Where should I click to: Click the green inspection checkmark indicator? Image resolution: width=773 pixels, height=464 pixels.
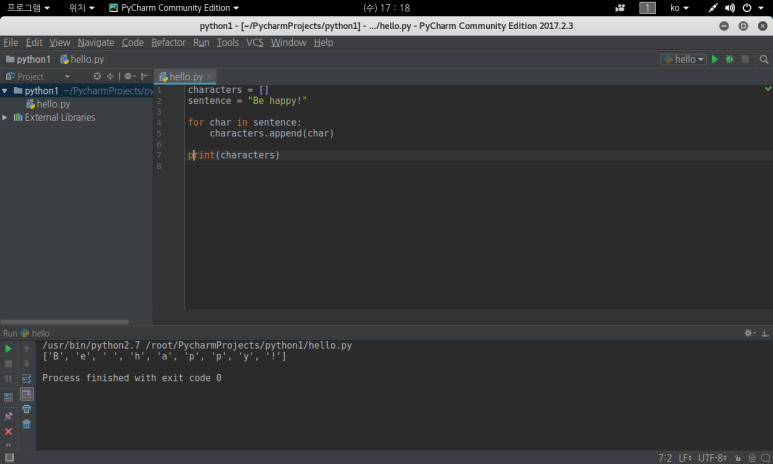point(768,89)
